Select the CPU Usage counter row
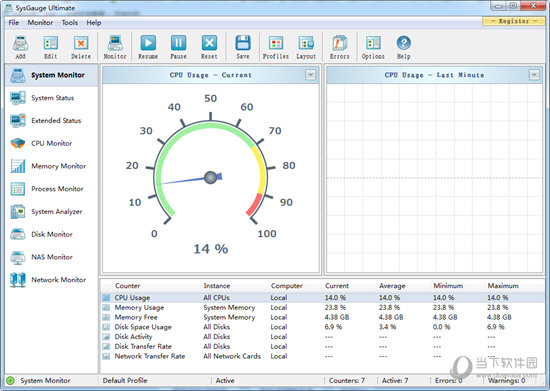The height and width of the screenshot is (391, 550). [x=323, y=298]
